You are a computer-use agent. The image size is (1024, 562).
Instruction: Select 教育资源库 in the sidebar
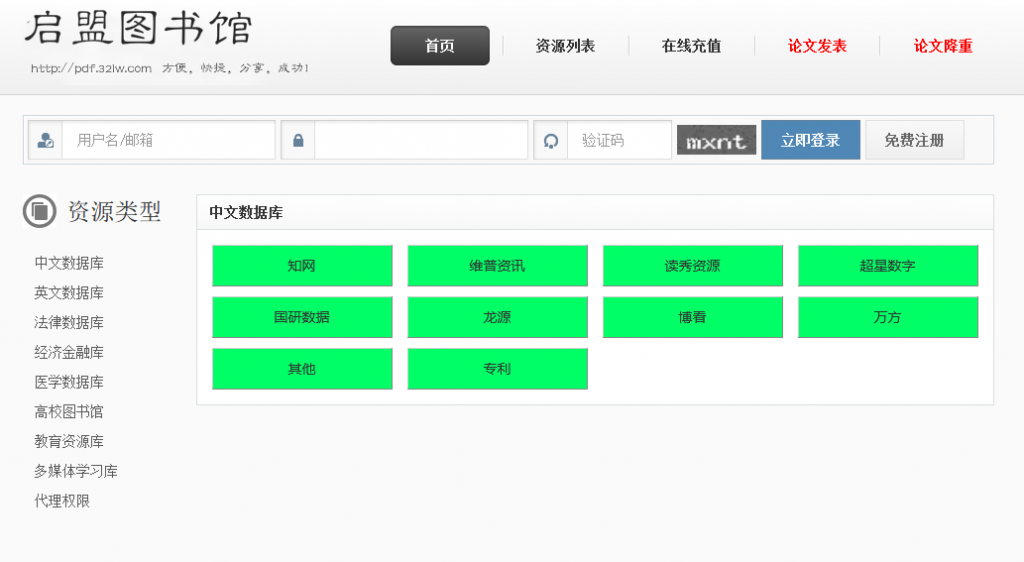[69, 441]
